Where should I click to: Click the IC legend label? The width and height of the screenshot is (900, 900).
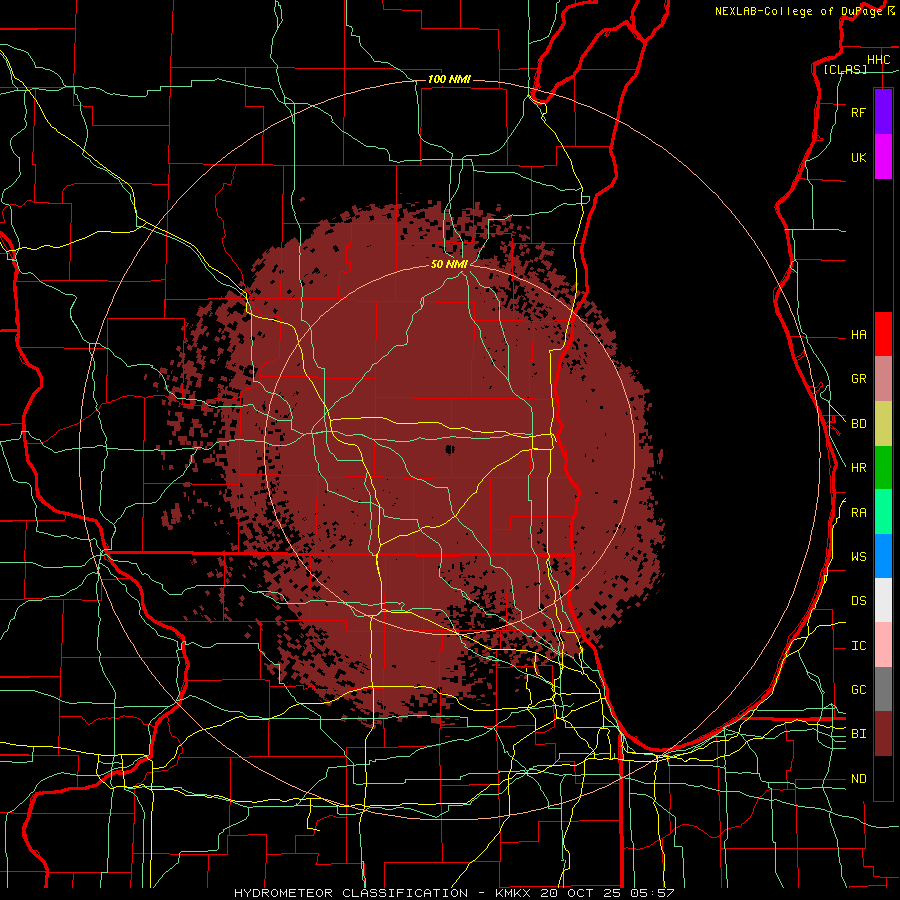click(x=858, y=646)
